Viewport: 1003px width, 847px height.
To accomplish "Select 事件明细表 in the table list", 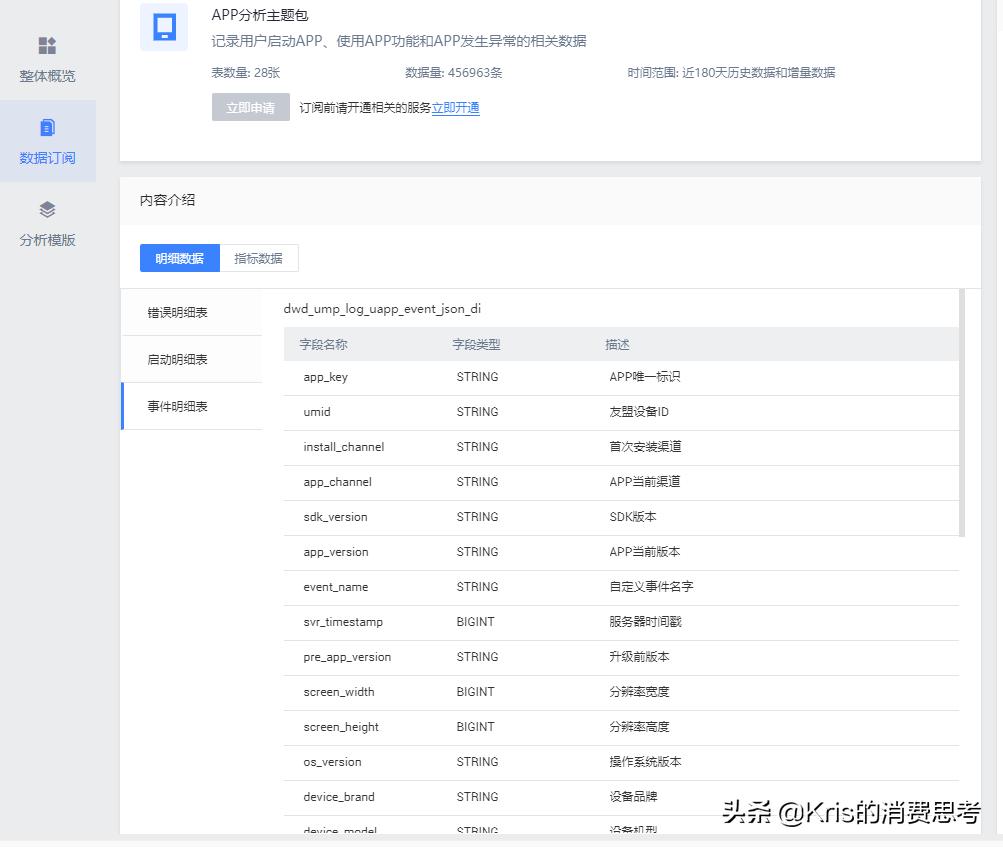I will pyautogui.click(x=177, y=406).
